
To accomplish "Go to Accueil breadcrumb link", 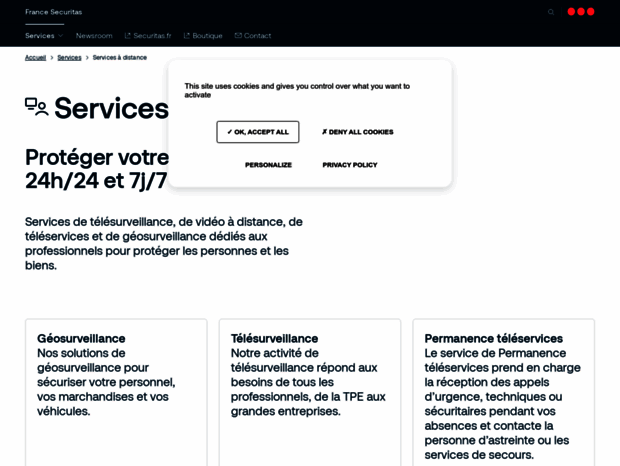I will pyautogui.click(x=36, y=58).
